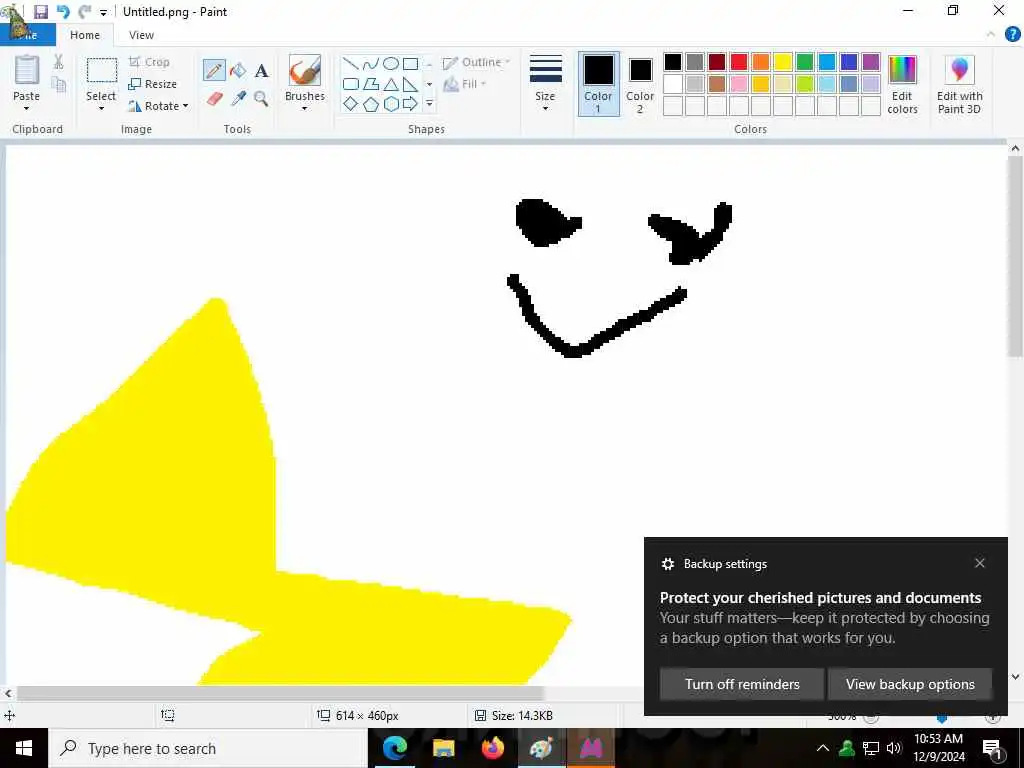Pick the green color swatch
Screen dimensions: 1024x768
tap(805, 62)
